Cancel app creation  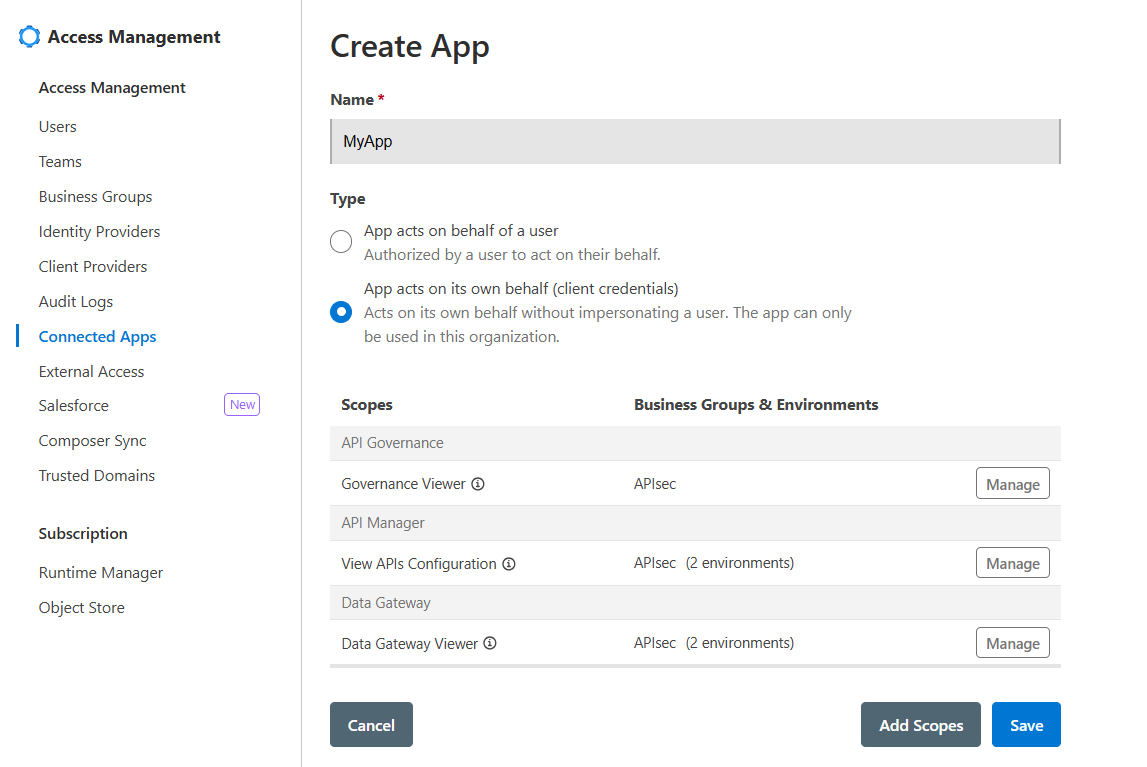tap(371, 724)
